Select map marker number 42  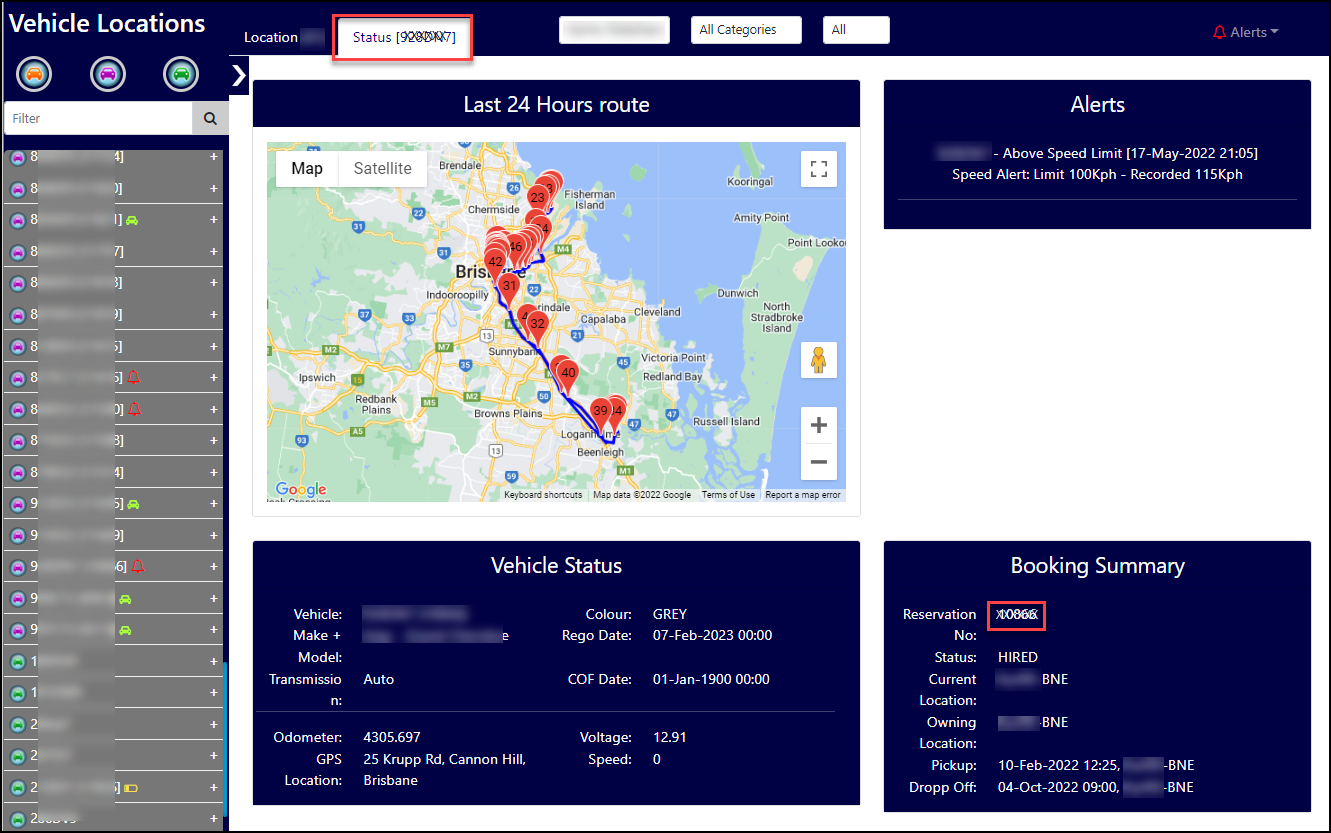click(494, 264)
